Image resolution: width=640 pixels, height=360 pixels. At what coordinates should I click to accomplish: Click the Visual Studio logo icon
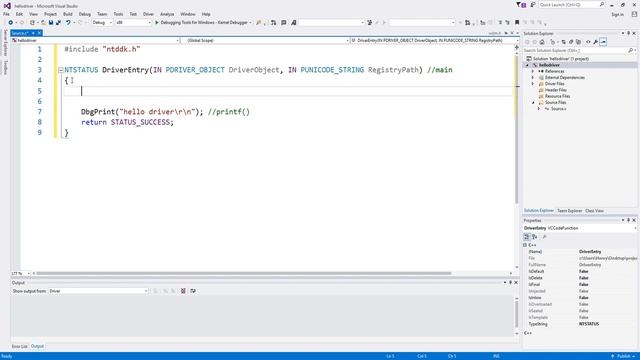7,6
